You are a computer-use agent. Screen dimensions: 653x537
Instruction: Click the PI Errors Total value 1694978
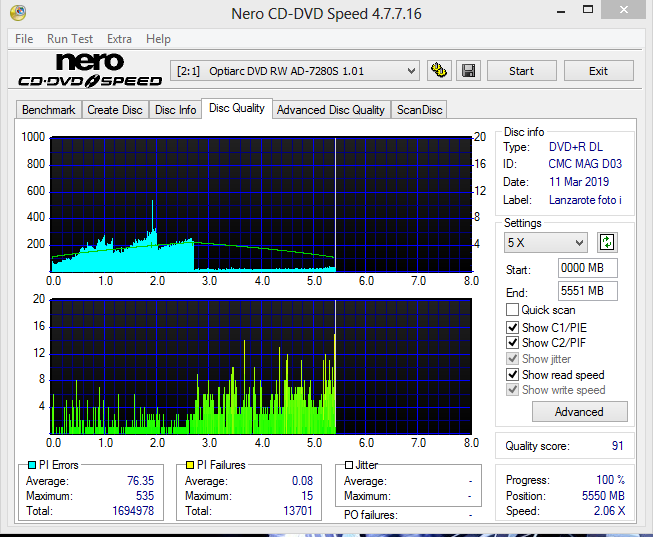click(133, 511)
